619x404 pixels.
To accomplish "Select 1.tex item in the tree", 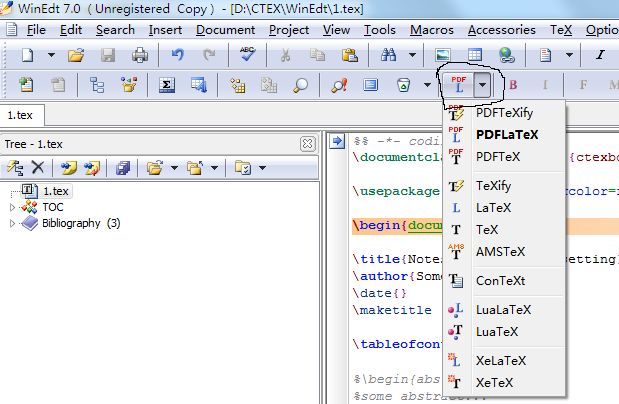I will tap(56, 191).
